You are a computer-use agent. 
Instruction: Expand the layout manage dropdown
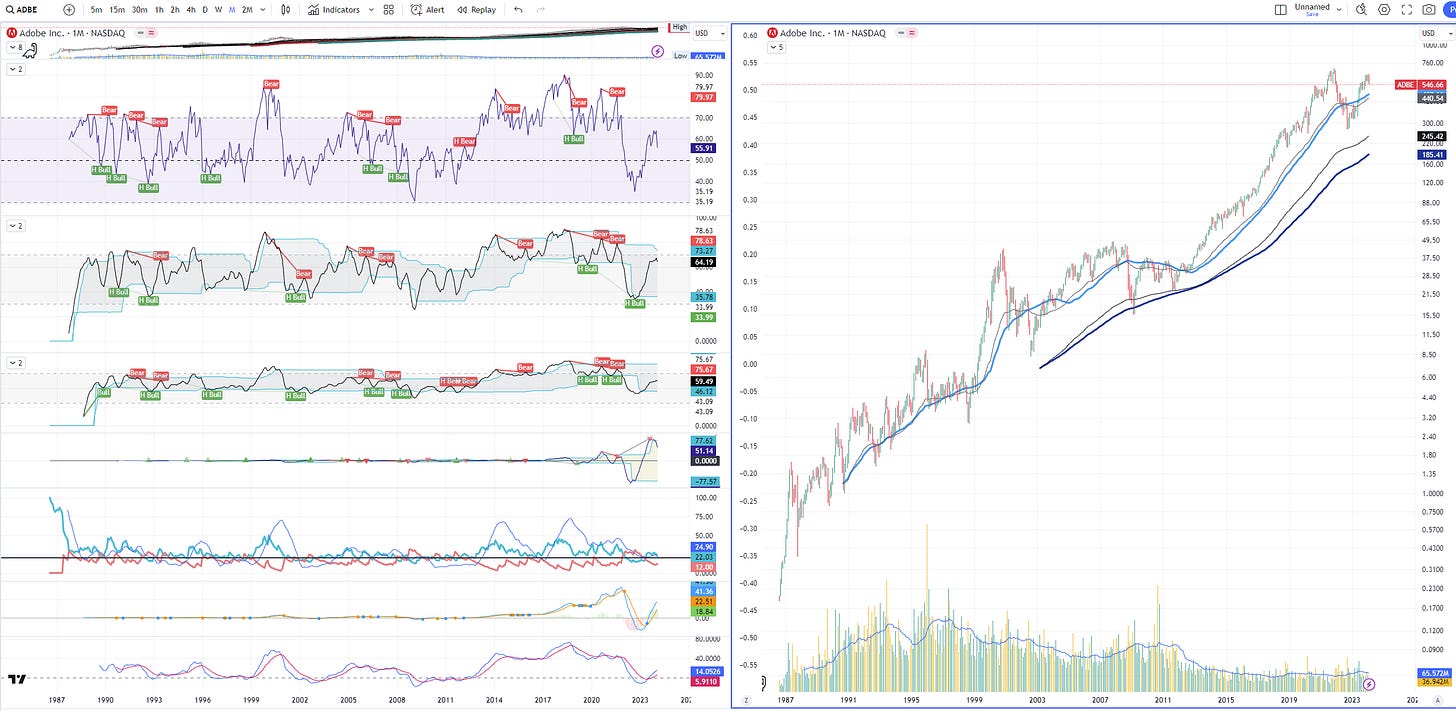coord(1337,9)
